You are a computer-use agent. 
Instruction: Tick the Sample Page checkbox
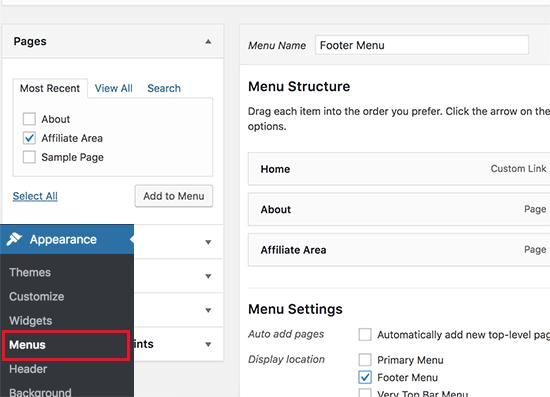click(29, 157)
